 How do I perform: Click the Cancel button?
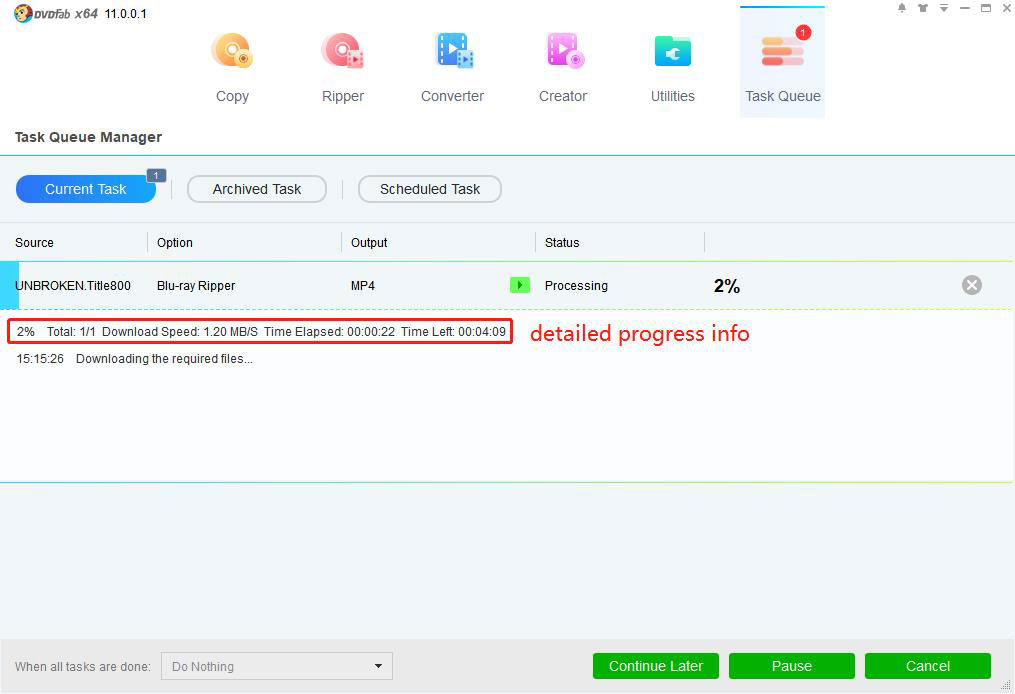[x=928, y=666]
